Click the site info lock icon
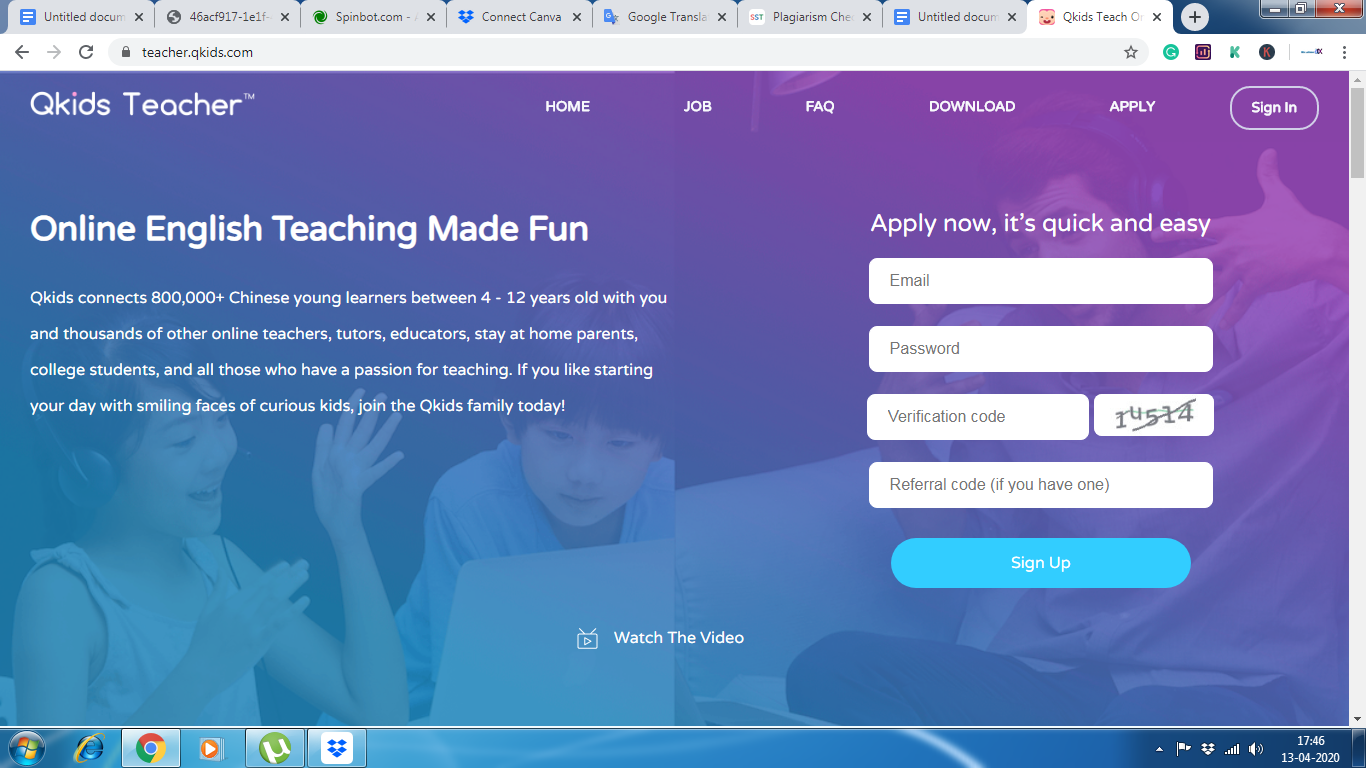The height and width of the screenshot is (768, 1366). click(125, 52)
